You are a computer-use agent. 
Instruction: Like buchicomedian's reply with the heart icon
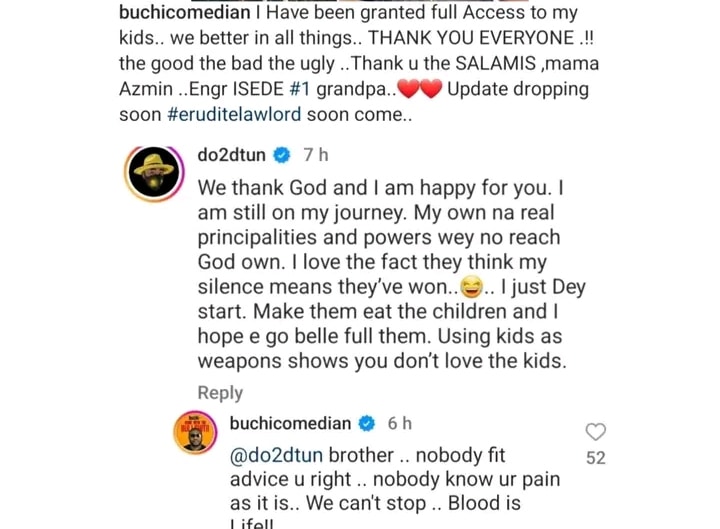(596, 432)
